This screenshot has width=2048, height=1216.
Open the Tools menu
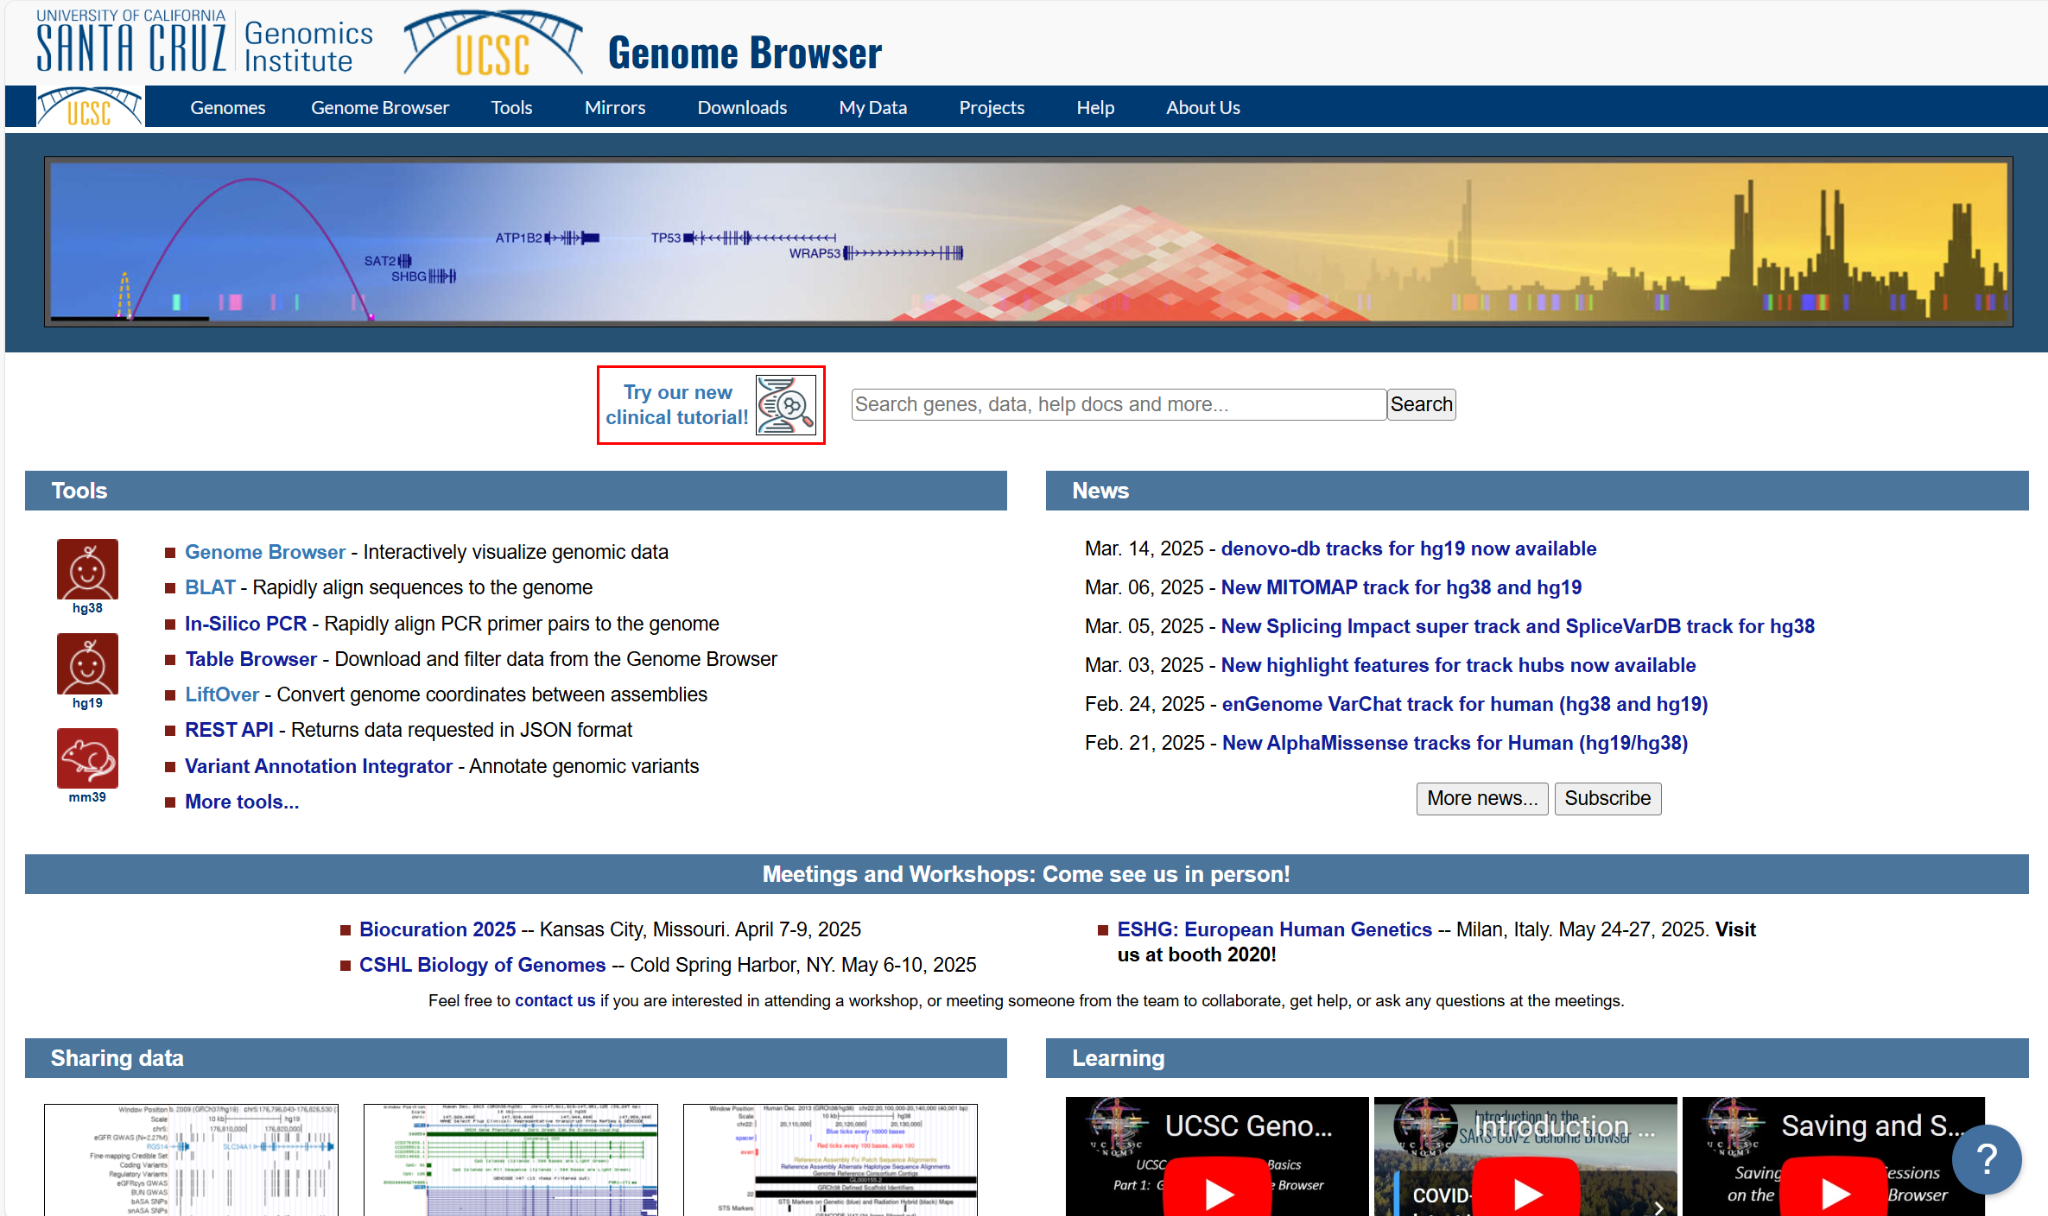[x=511, y=107]
